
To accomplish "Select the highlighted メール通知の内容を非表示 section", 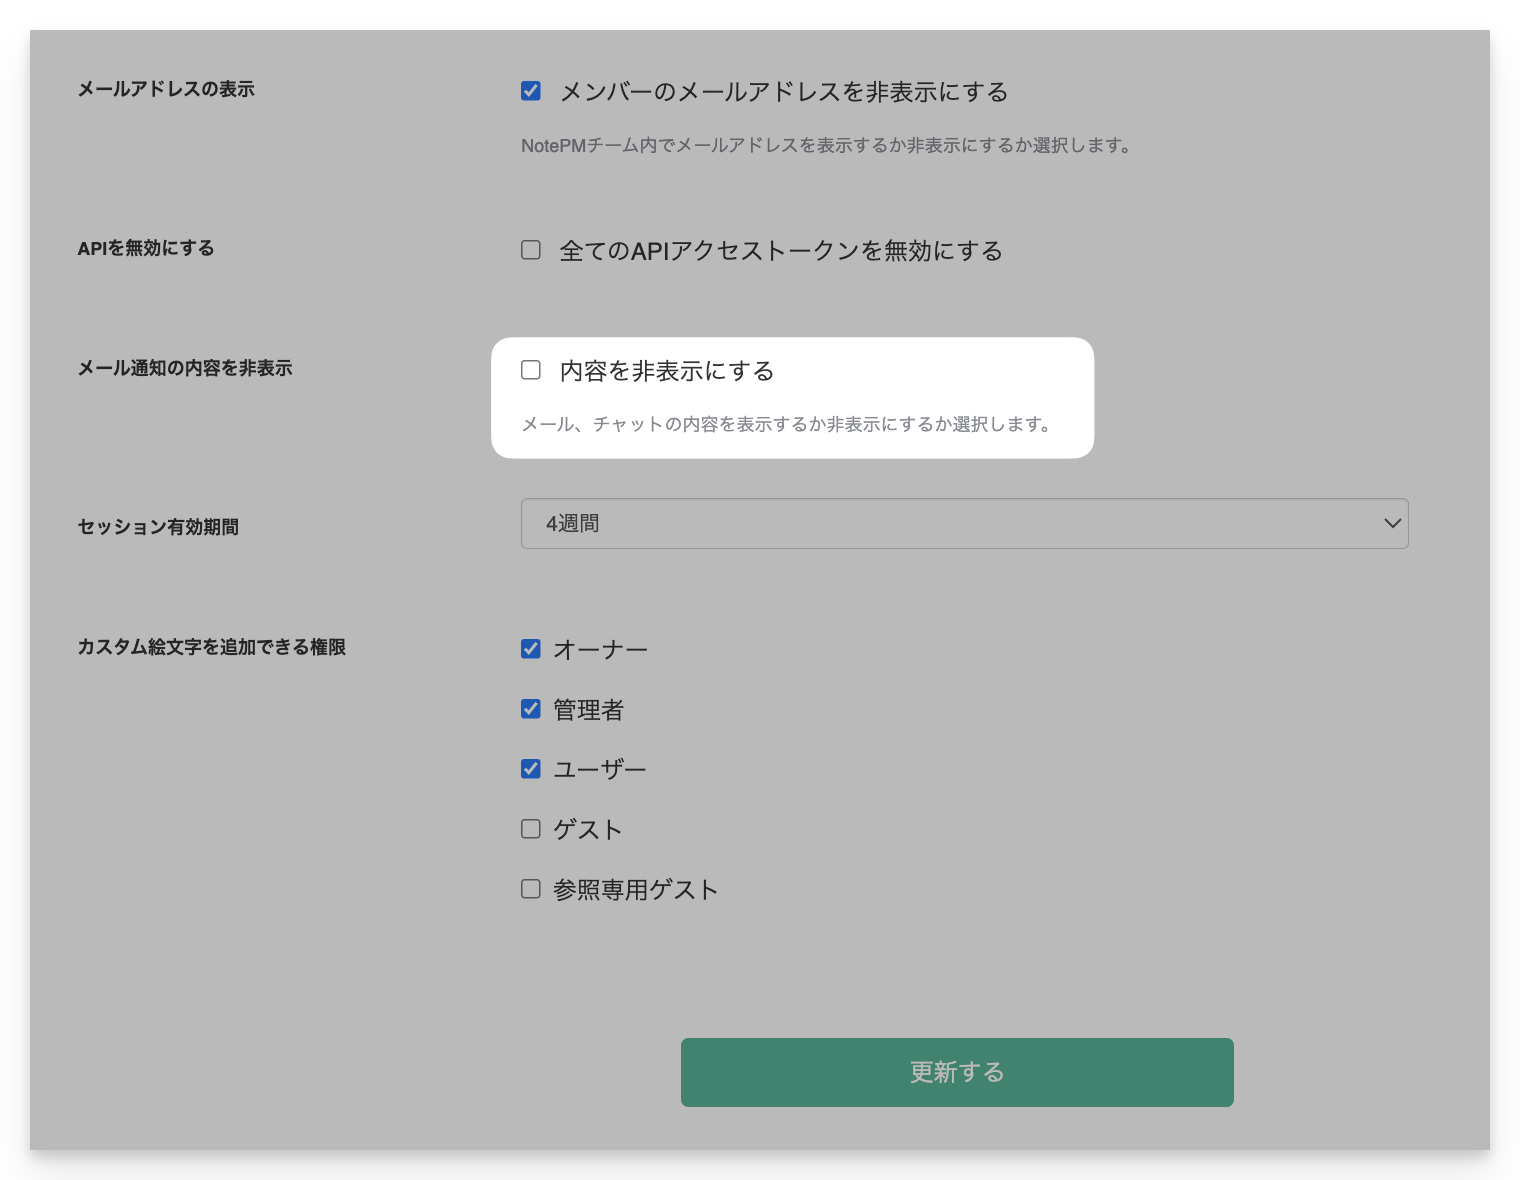I will pyautogui.click(x=793, y=397).
